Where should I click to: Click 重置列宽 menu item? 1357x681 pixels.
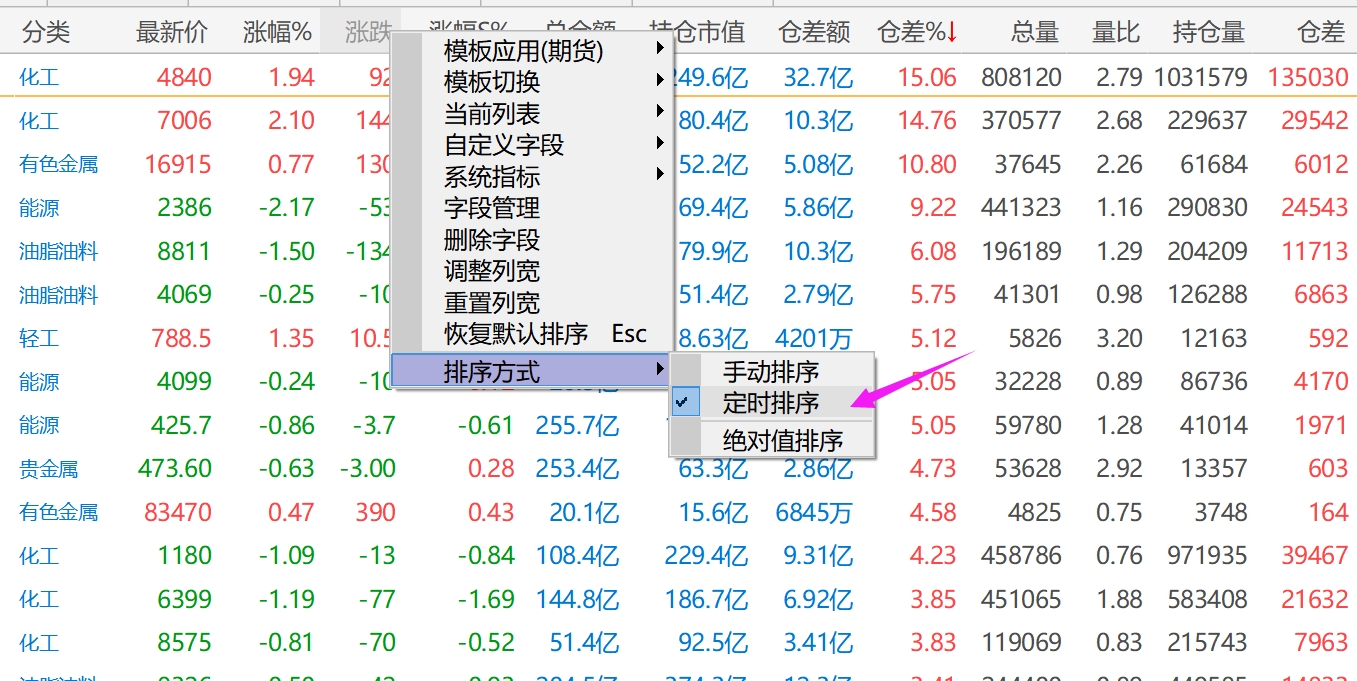(x=491, y=303)
